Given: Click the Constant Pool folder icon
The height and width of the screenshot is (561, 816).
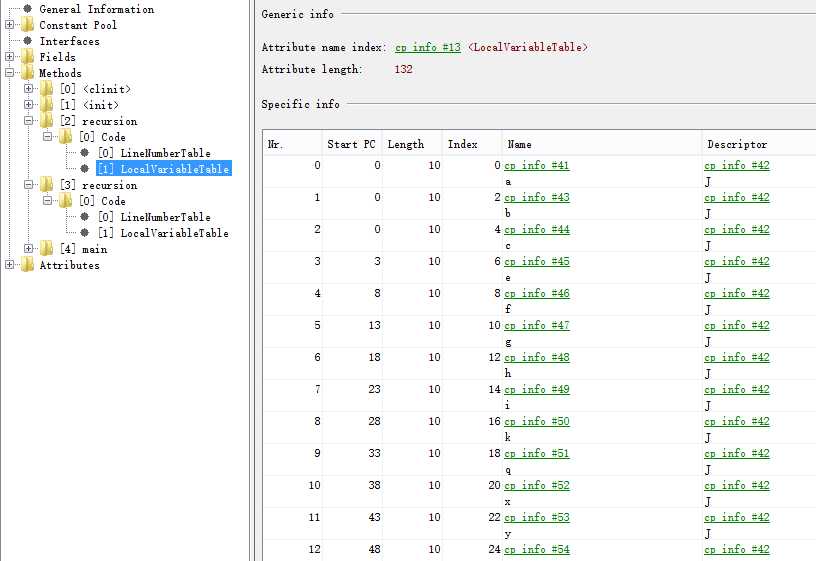Looking at the screenshot, I should pos(27,25).
